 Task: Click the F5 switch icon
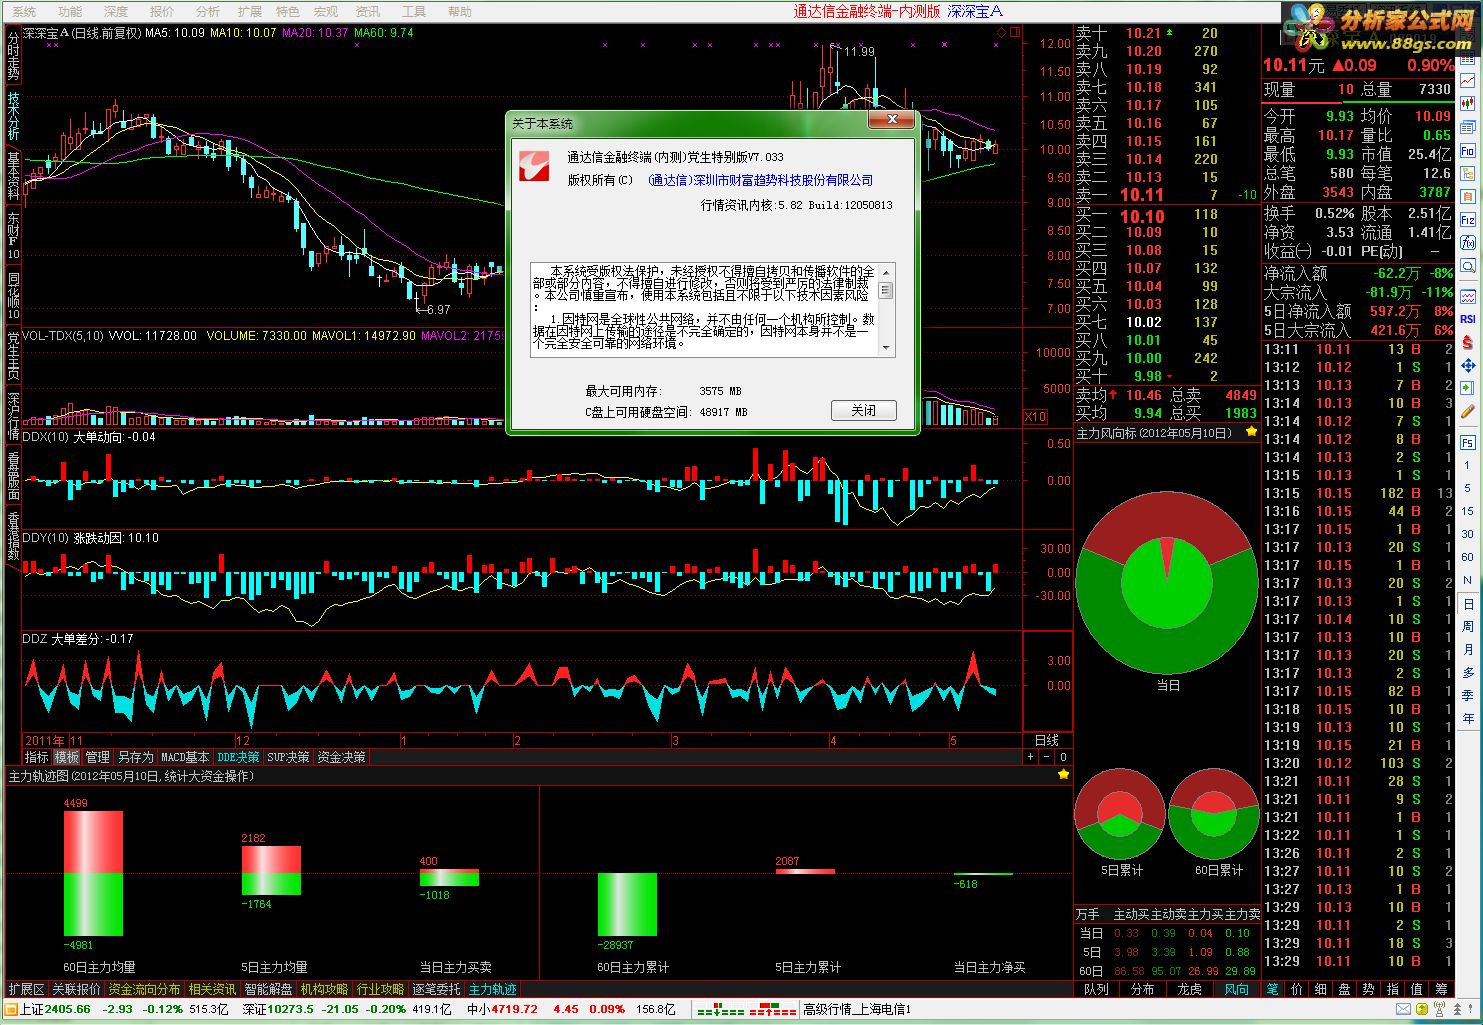pyautogui.click(x=1467, y=442)
